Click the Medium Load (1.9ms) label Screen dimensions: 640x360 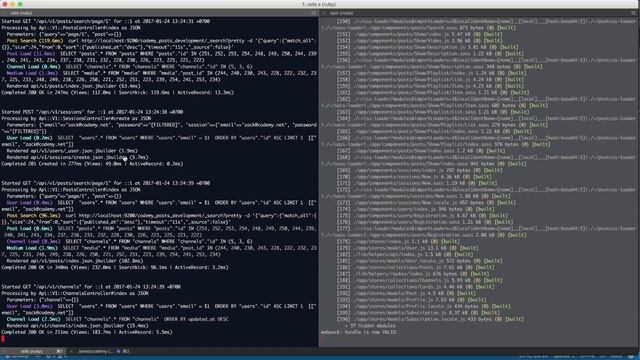click(x=32, y=248)
